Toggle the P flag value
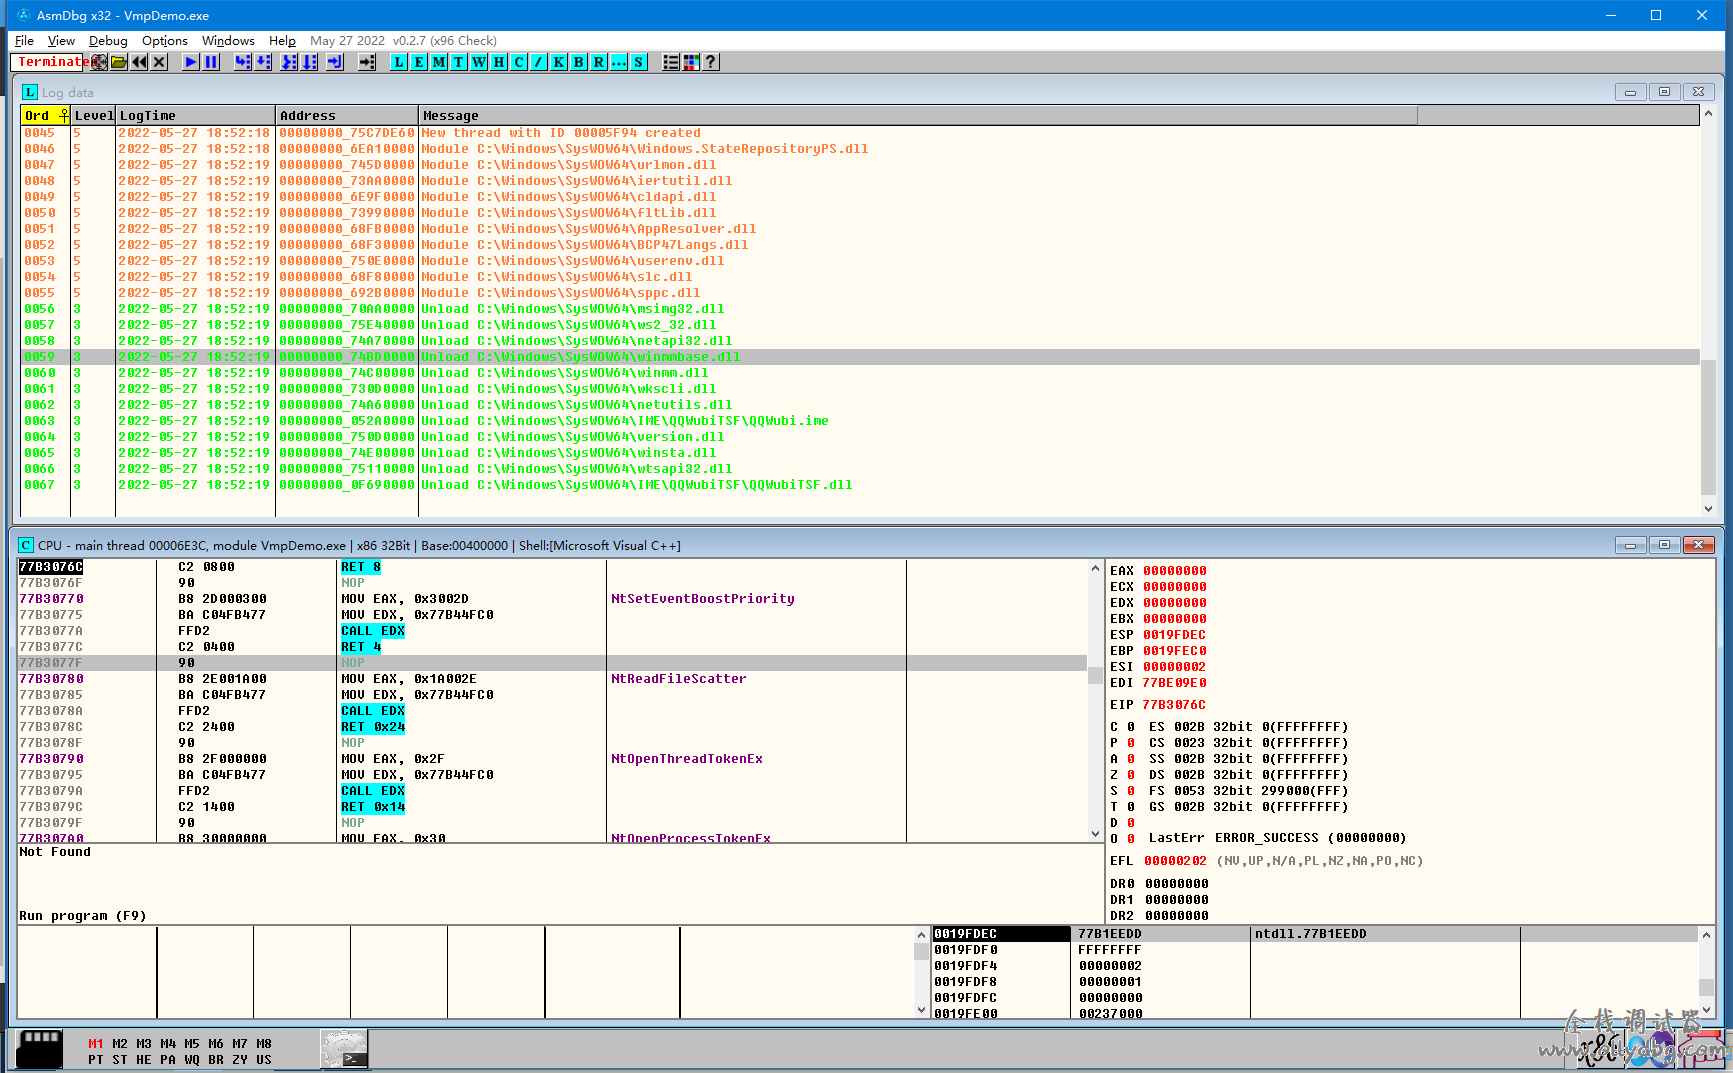Image resolution: width=1733 pixels, height=1073 pixels. click(1131, 743)
